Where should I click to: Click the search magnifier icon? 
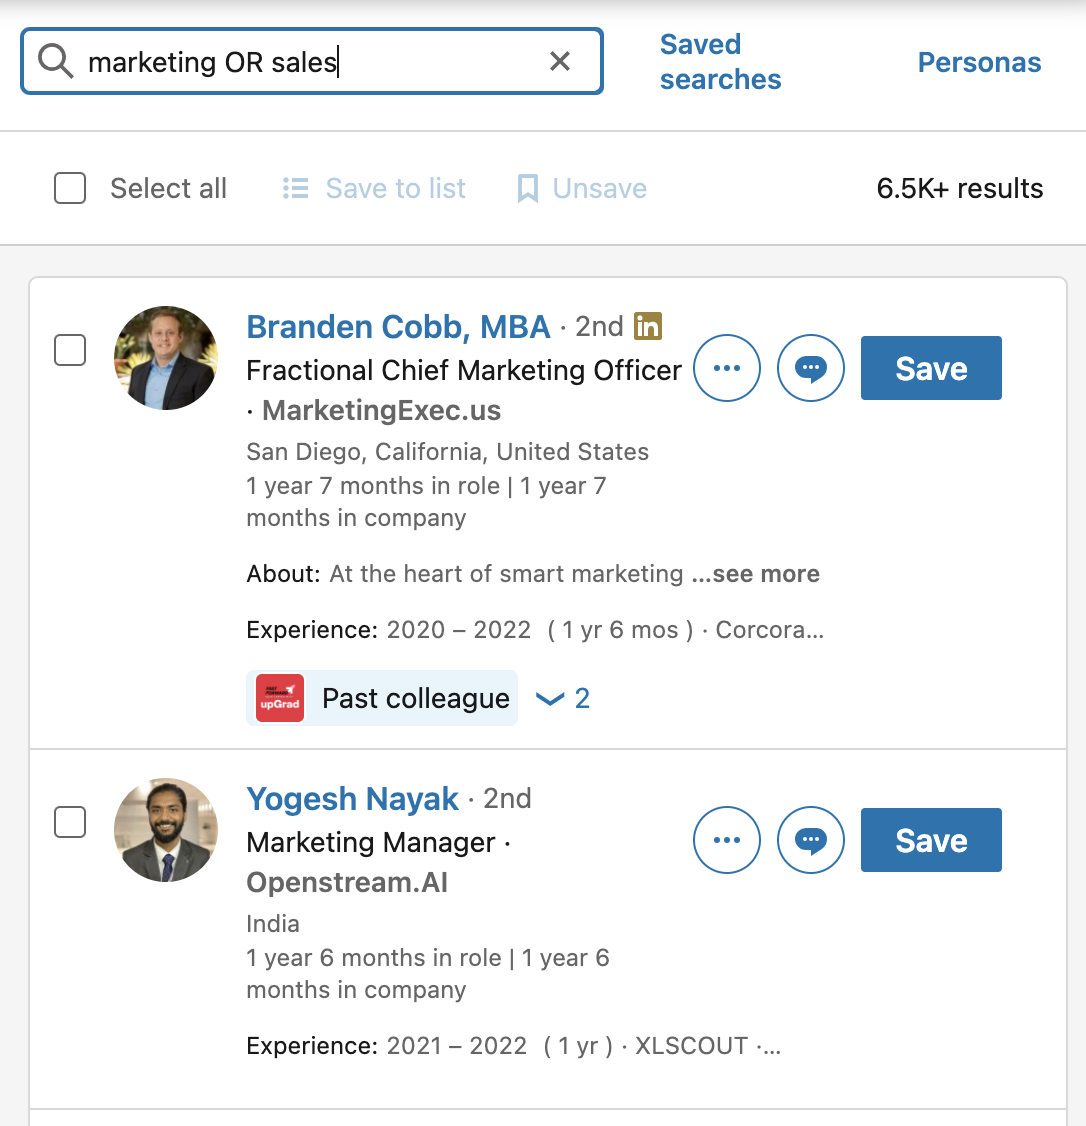(55, 61)
